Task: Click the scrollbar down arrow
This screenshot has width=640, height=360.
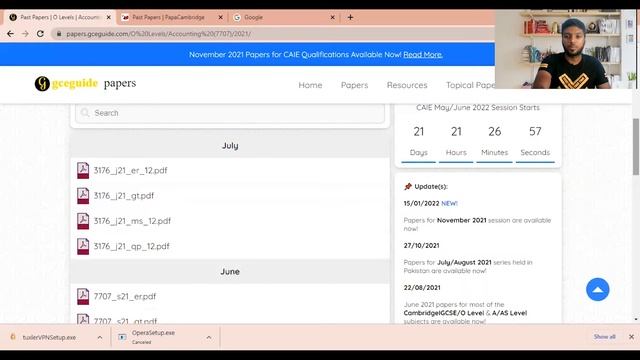Action: point(636,320)
